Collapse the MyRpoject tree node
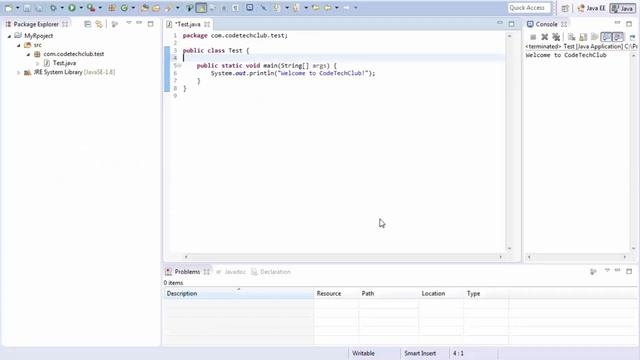This screenshot has height=360, width=640. point(9,36)
